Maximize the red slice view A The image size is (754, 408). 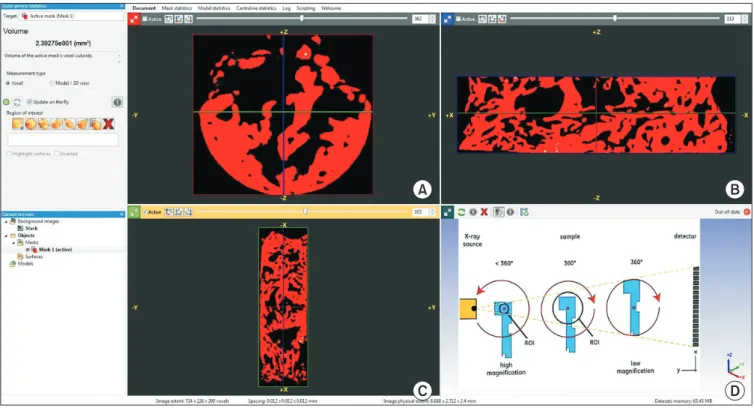click(134, 19)
